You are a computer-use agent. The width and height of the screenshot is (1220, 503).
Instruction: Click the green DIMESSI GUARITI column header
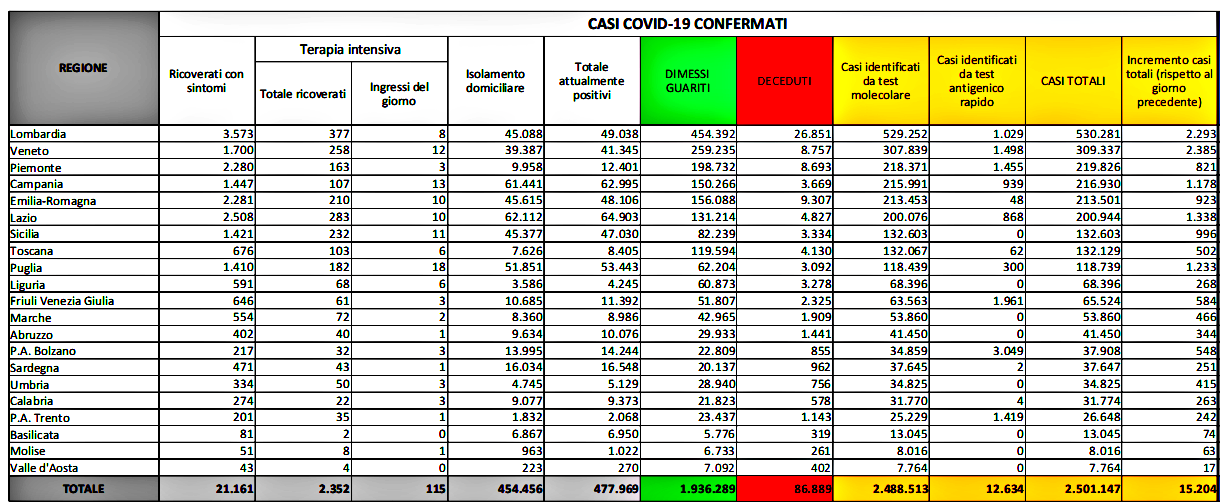point(688,81)
